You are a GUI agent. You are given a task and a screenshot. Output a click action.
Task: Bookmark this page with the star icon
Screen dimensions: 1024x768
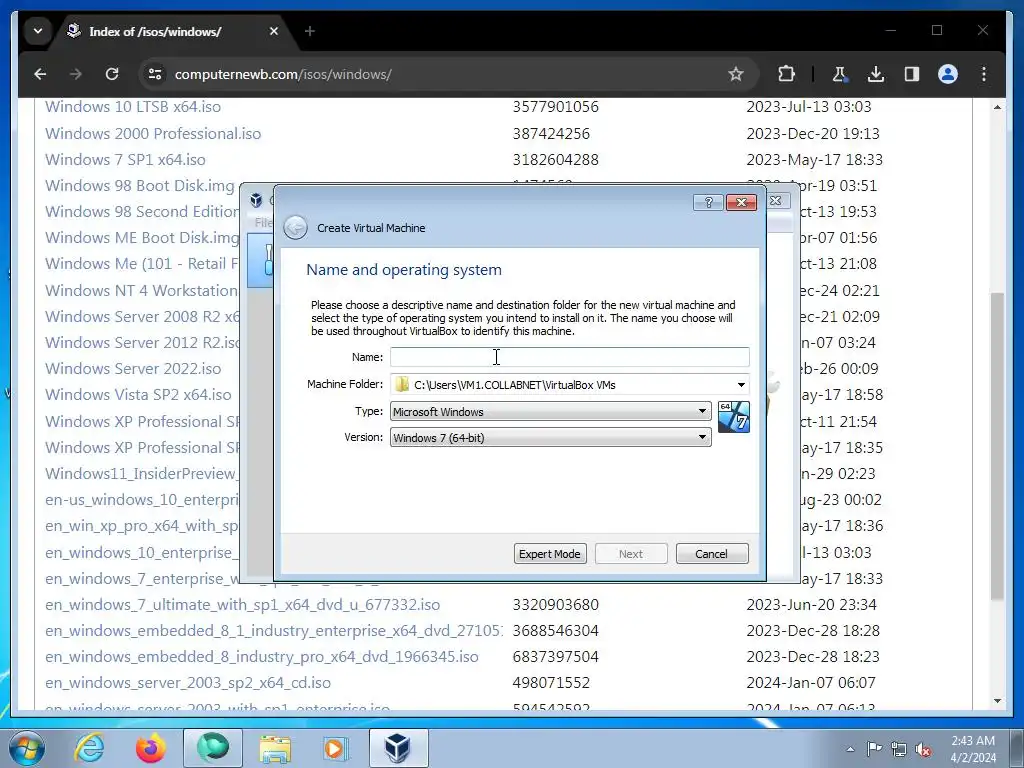tap(735, 74)
